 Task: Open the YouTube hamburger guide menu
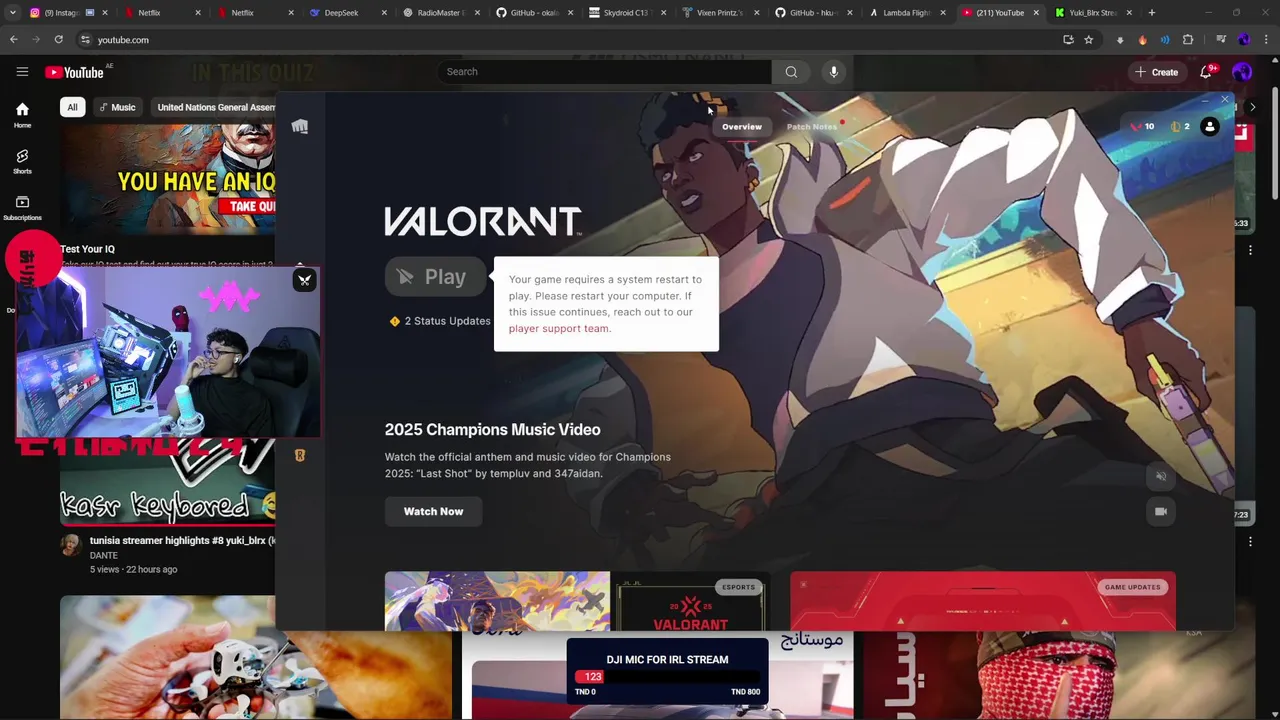click(22, 72)
